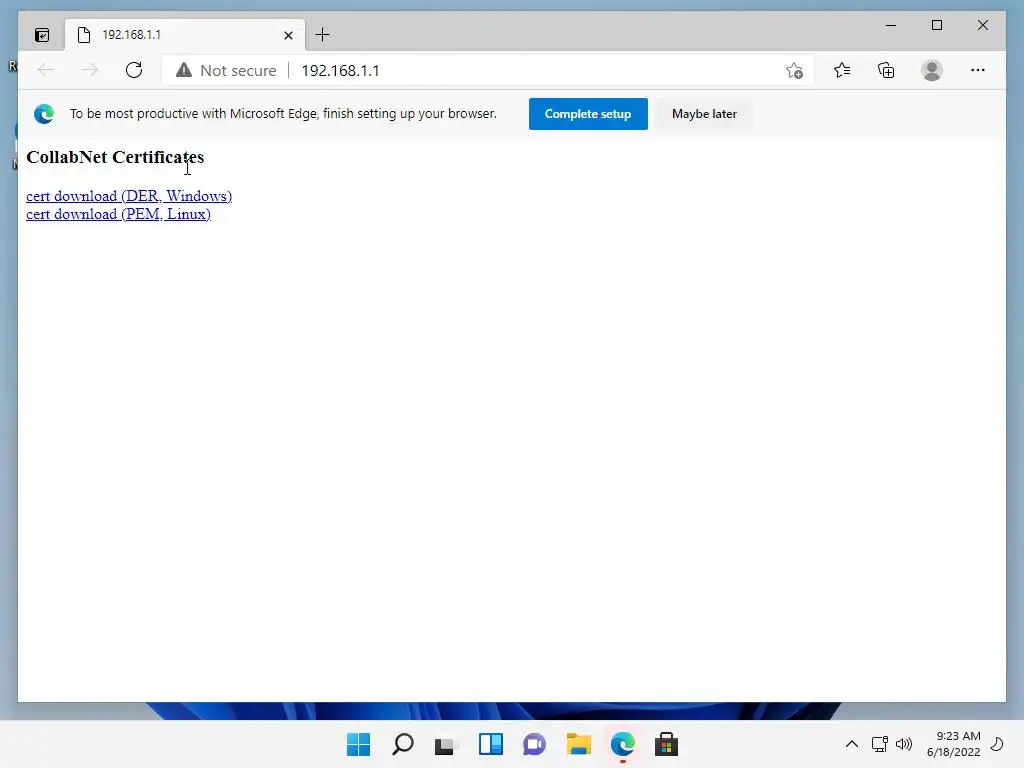
Task: Click the Edge logo in setup banner
Action: coord(44,114)
